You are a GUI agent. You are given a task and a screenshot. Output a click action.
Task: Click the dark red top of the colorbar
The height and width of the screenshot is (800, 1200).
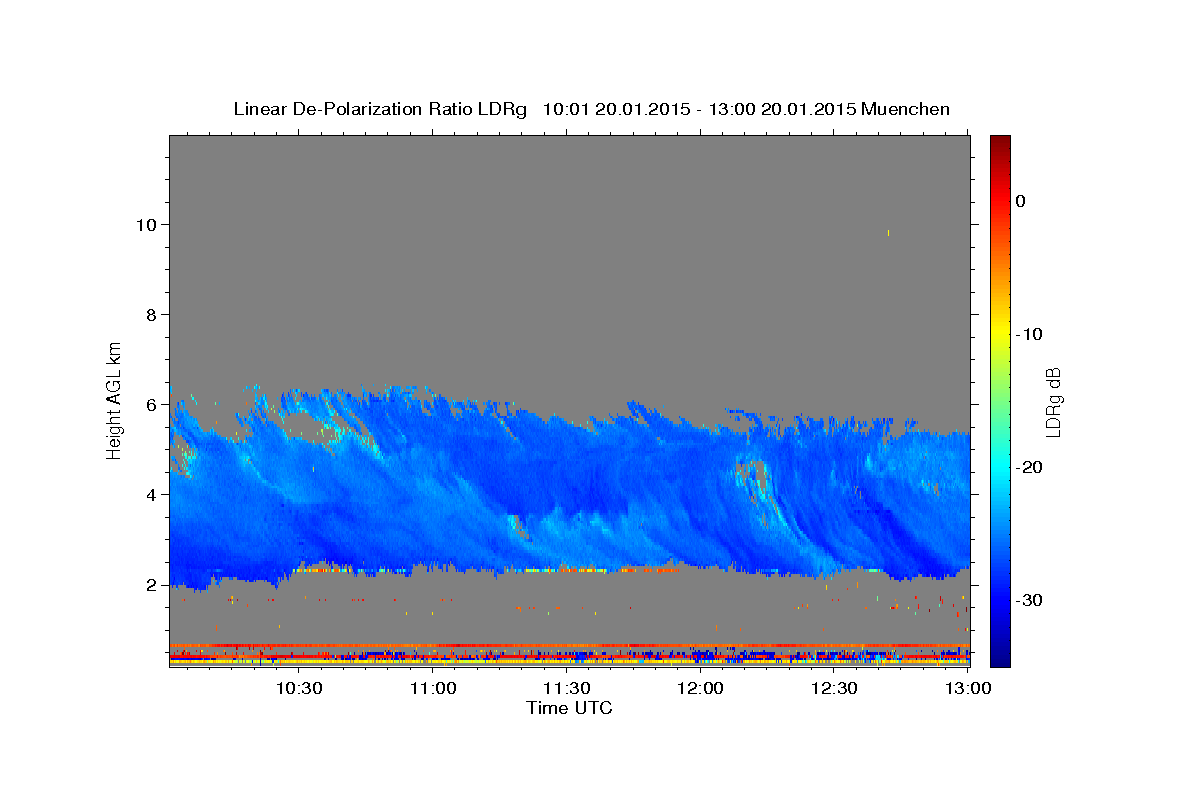click(x=1000, y=145)
